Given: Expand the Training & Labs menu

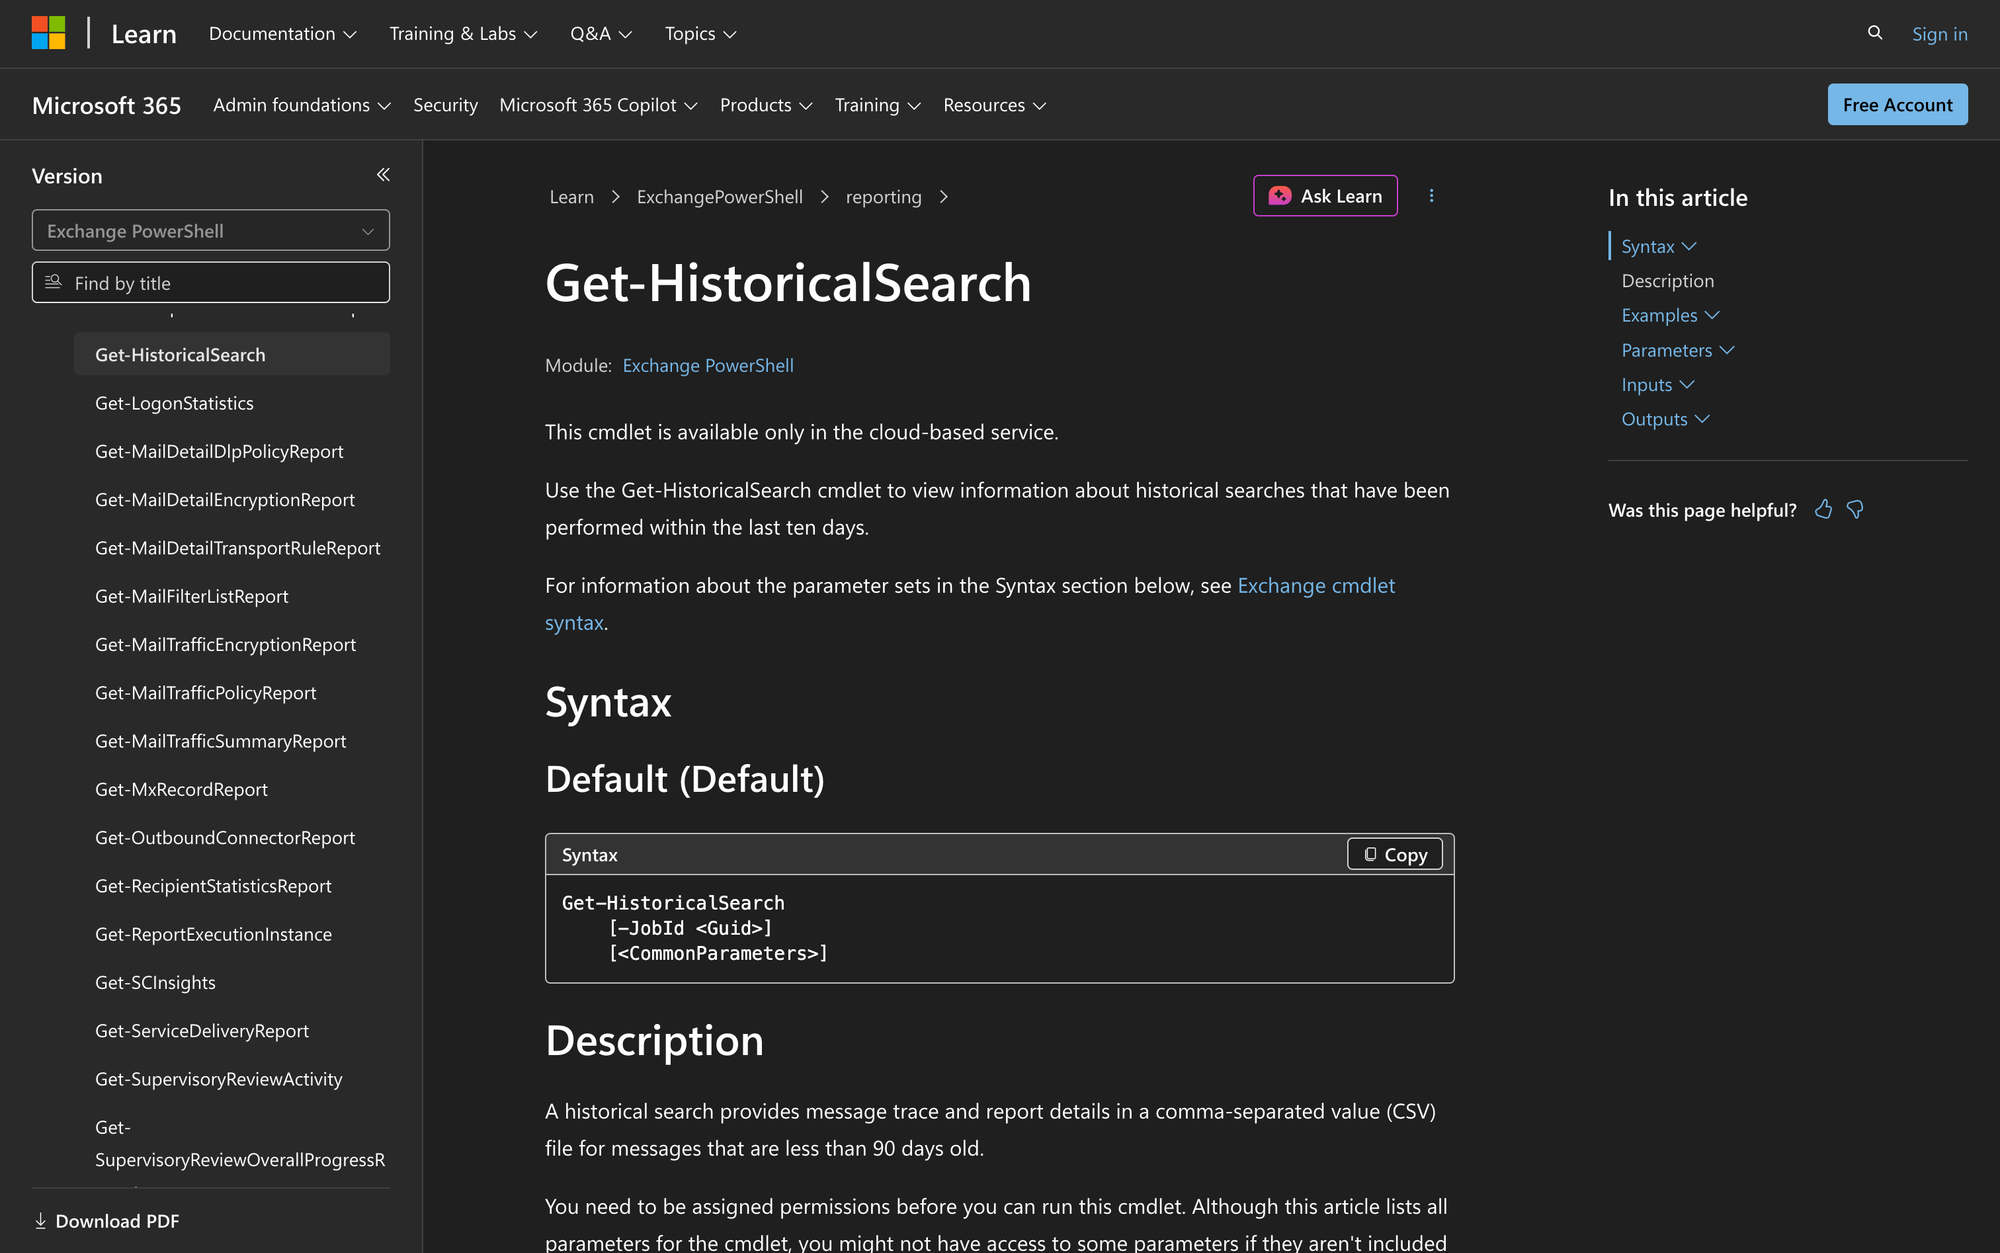Looking at the screenshot, I should 463,34.
